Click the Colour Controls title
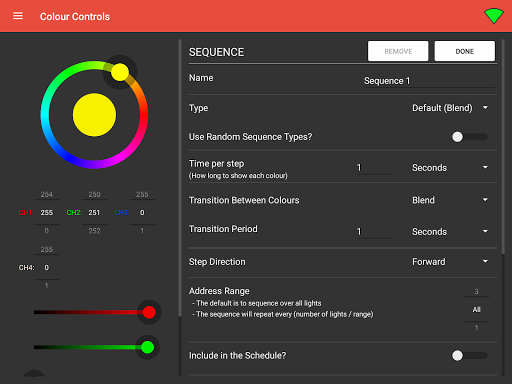This screenshot has width=512, height=384. tap(75, 16)
